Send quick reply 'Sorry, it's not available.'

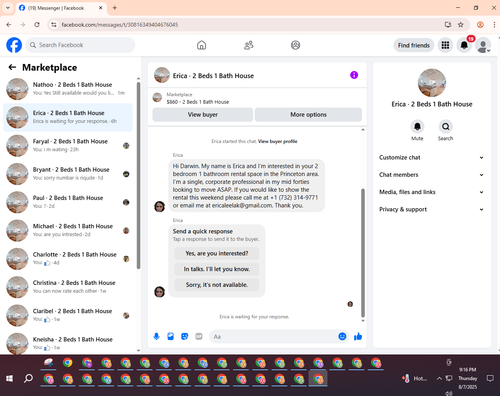pyautogui.click(x=217, y=285)
